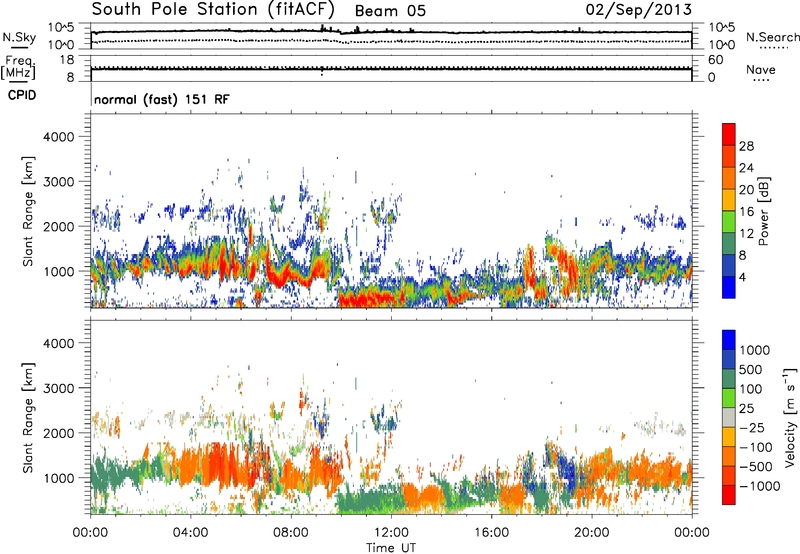800x554 pixels.
Task: Click the 'Nave' legend label
Action: coord(761,69)
